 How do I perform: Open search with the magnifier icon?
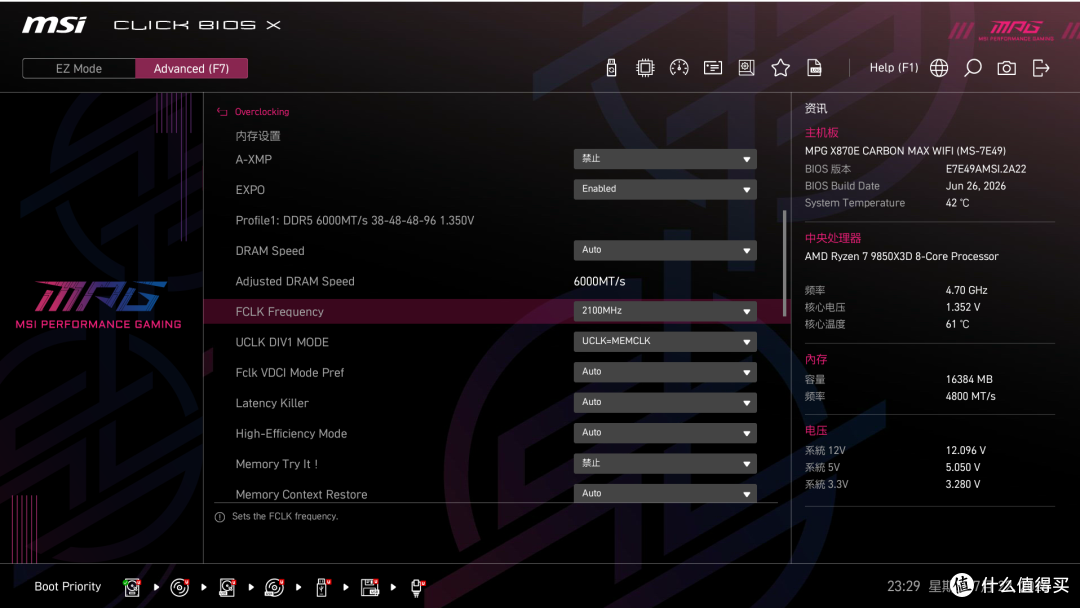pyautogui.click(x=973, y=67)
